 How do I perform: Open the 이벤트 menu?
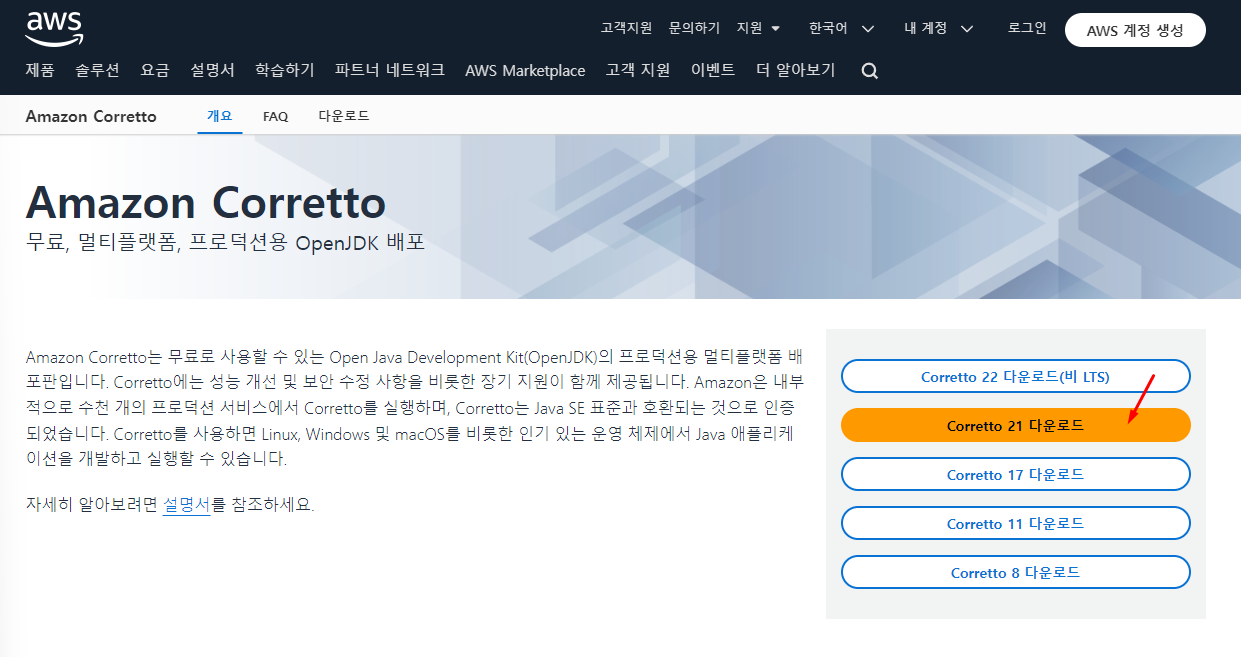[x=713, y=70]
